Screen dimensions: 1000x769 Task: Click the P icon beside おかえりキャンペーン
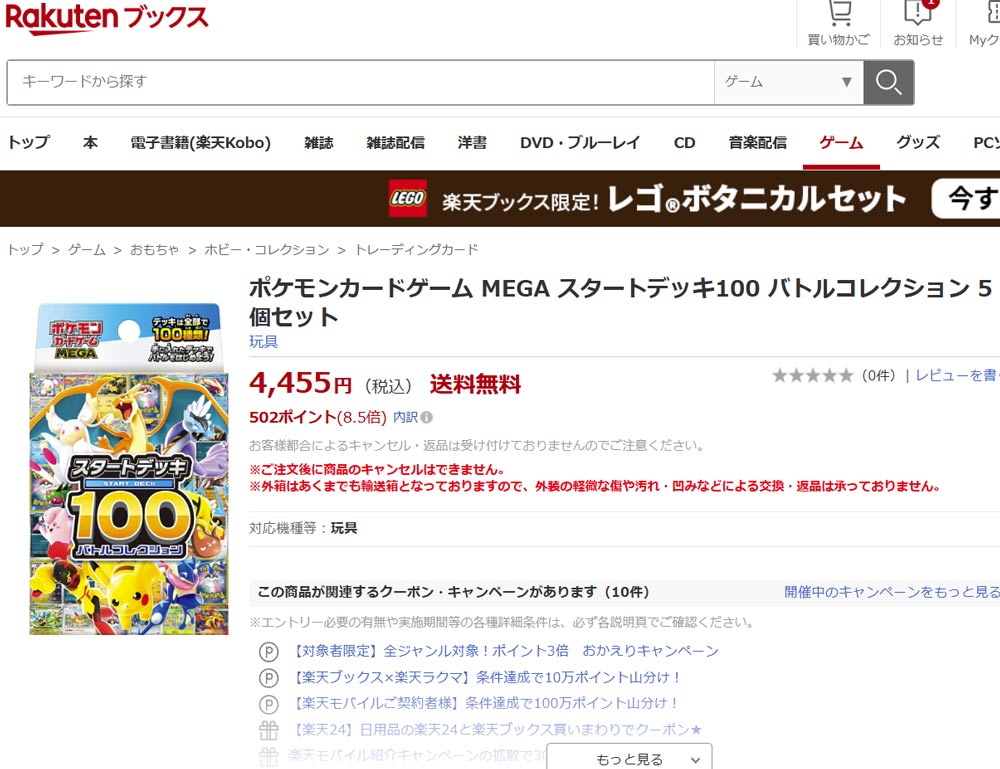pos(268,650)
